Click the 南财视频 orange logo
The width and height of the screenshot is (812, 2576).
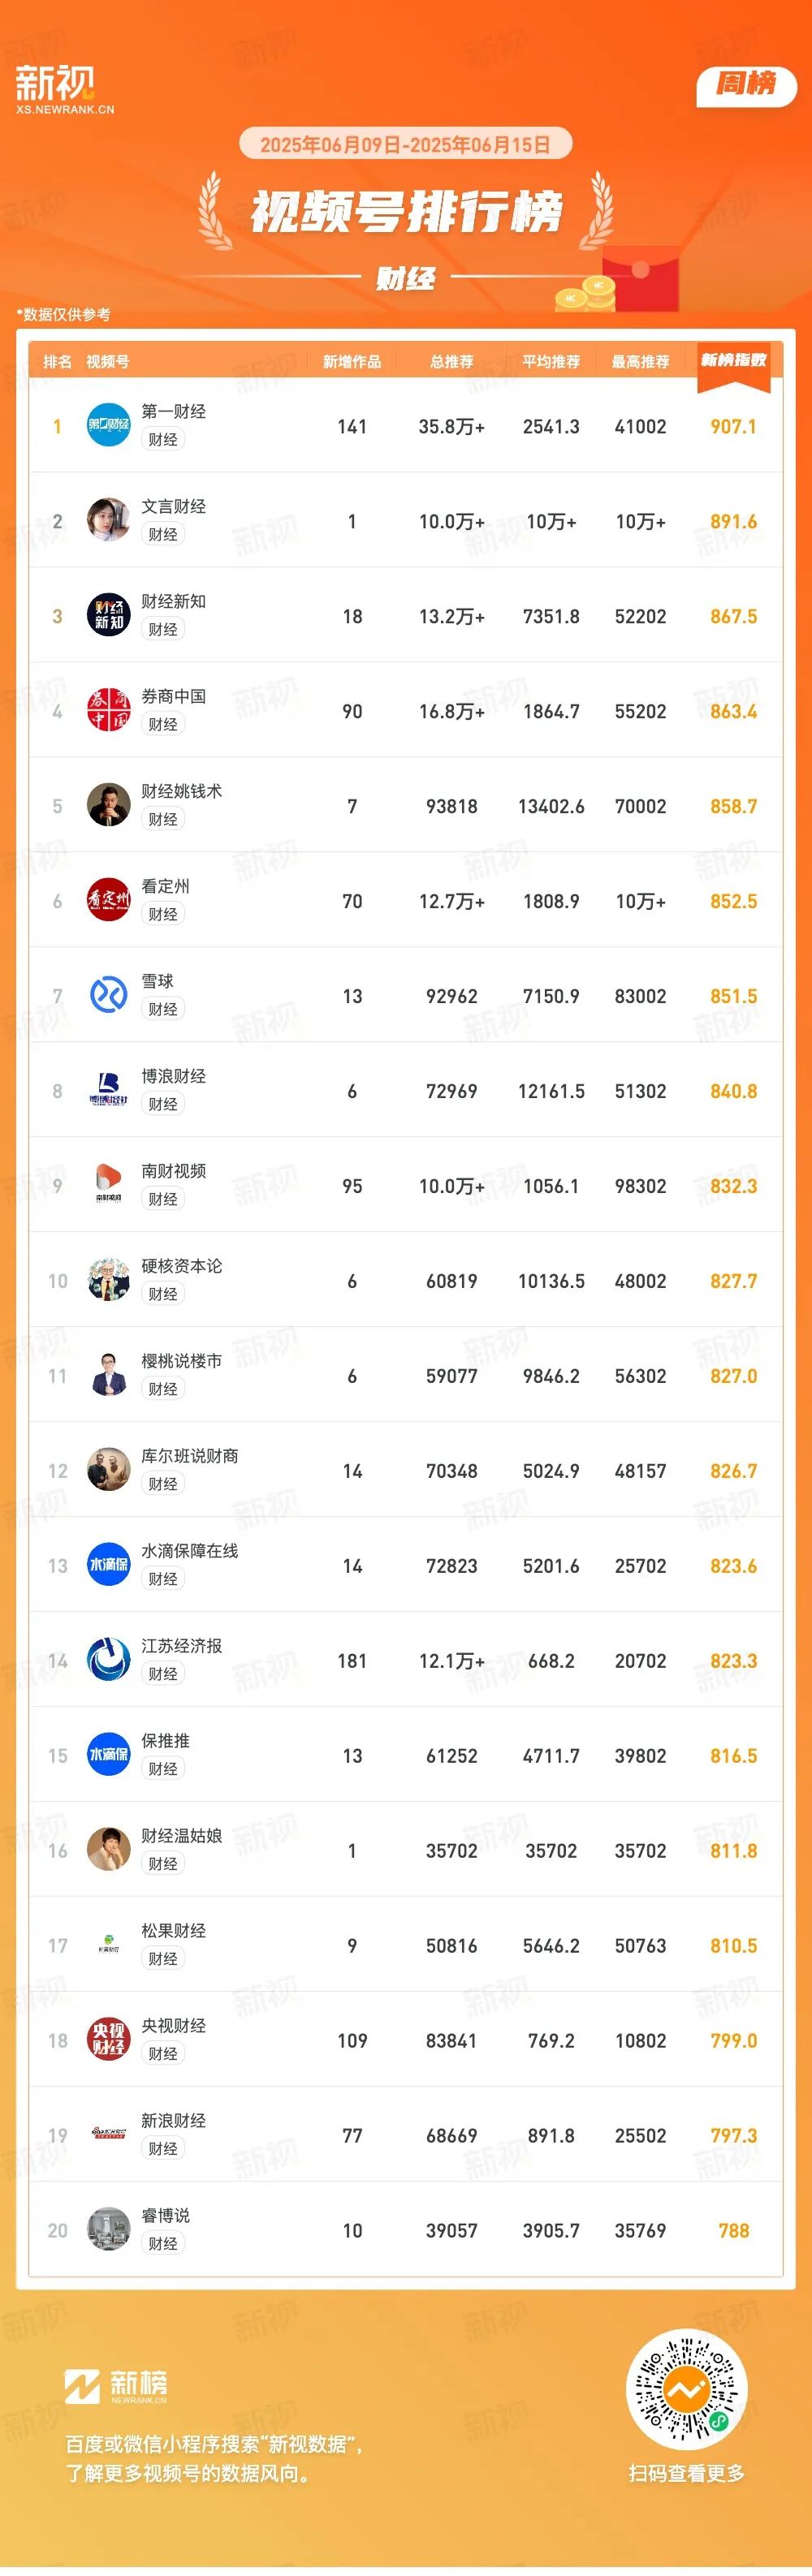[x=108, y=1185]
